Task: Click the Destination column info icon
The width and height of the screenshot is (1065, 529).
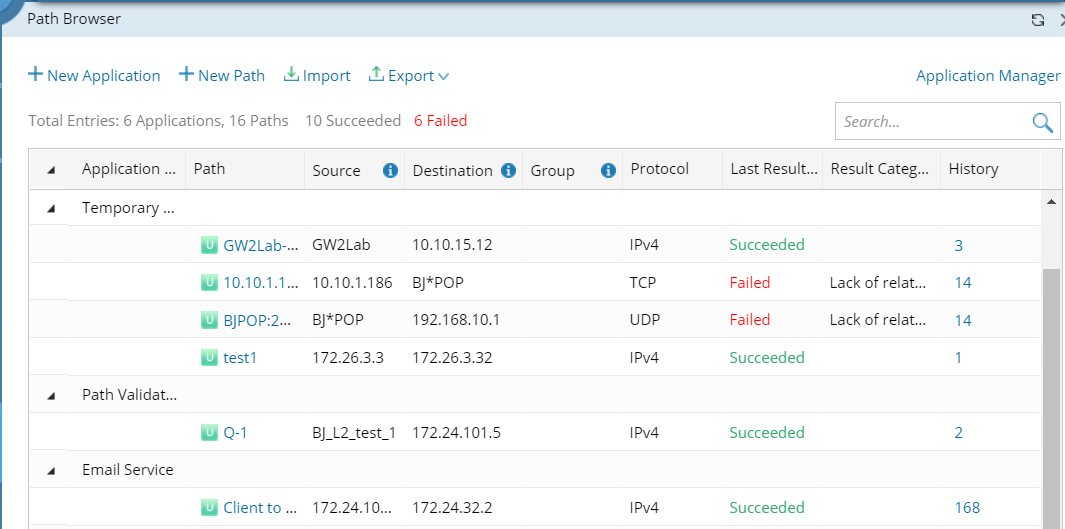Action: tap(508, 171)
